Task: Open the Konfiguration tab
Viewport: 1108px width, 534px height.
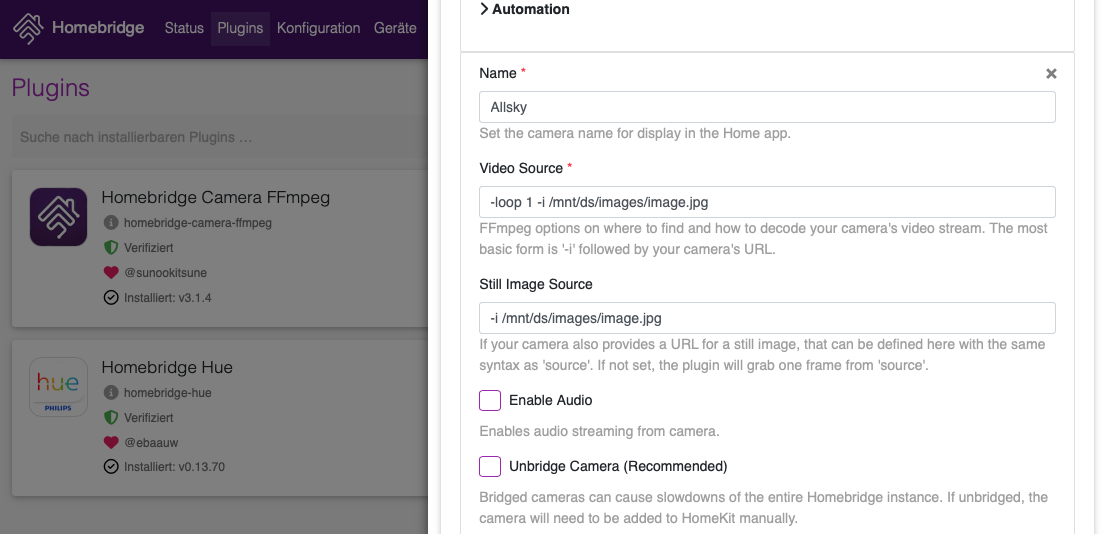Action: (319, 28)
